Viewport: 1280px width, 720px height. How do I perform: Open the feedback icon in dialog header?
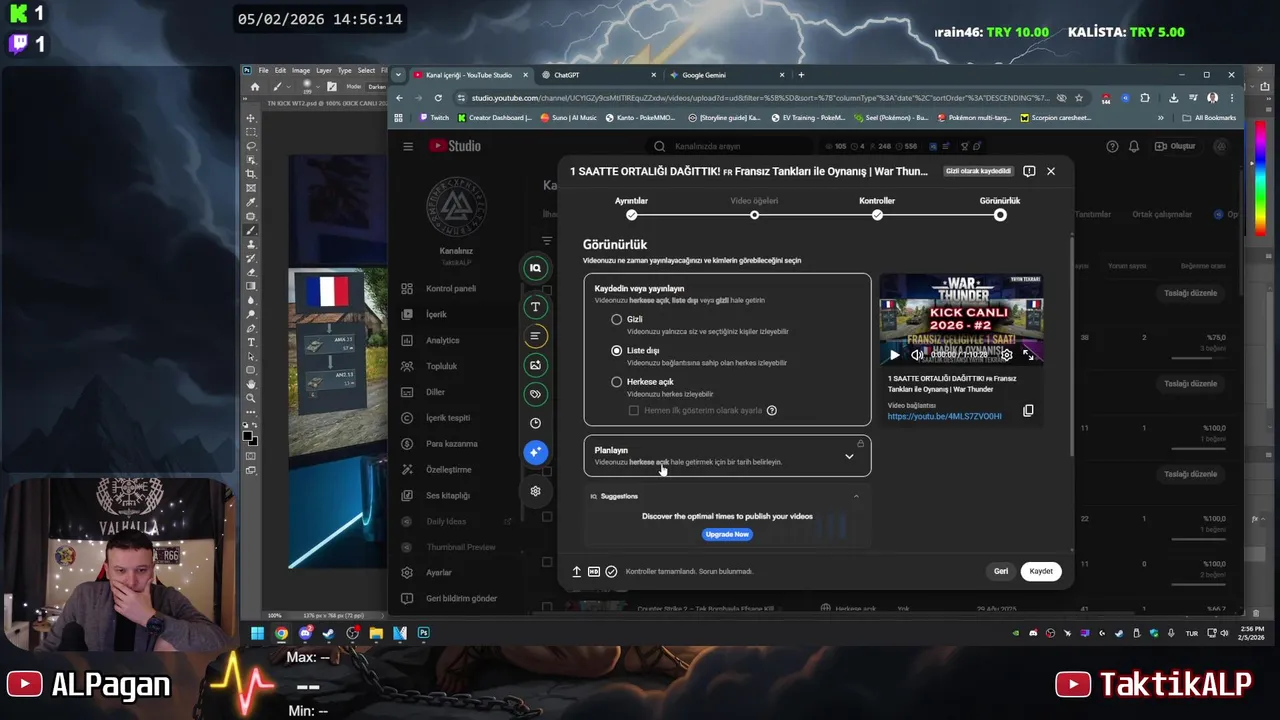coord(1029,171)
